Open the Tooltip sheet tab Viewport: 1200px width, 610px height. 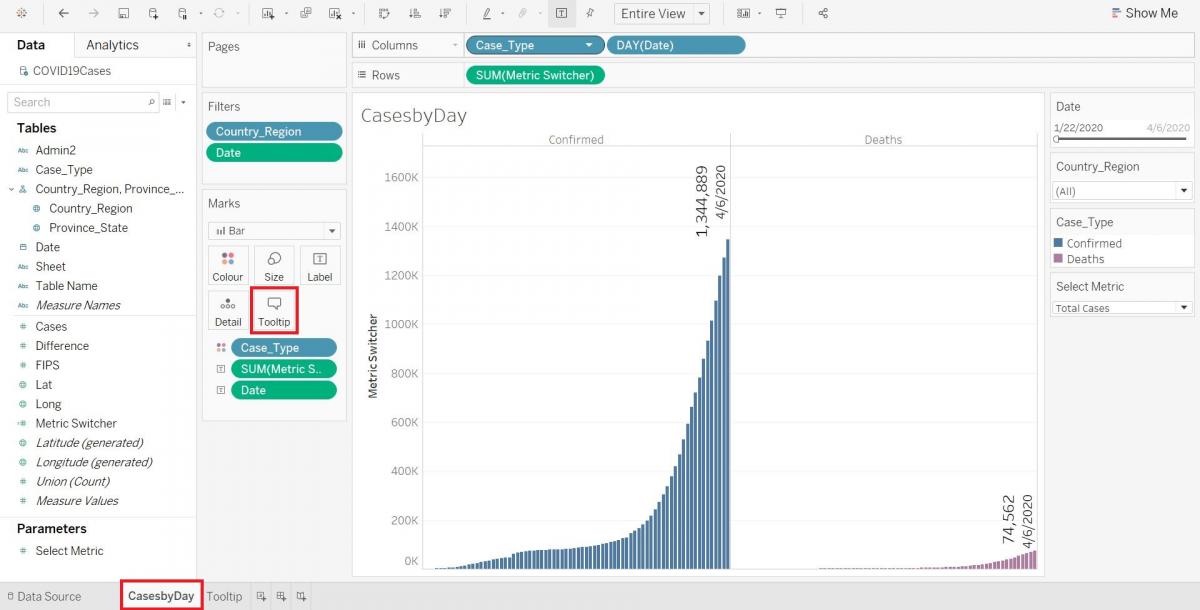(224, 596)
